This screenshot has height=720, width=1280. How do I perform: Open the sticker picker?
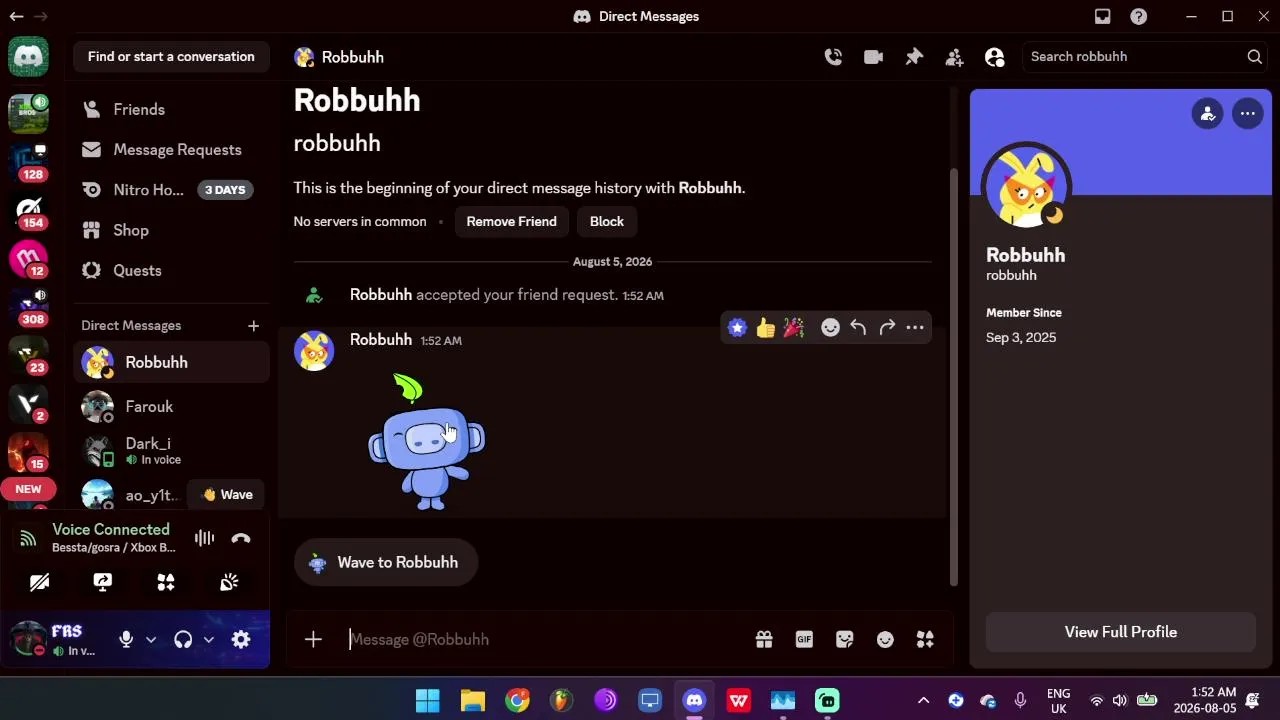[x=845, y=639]
